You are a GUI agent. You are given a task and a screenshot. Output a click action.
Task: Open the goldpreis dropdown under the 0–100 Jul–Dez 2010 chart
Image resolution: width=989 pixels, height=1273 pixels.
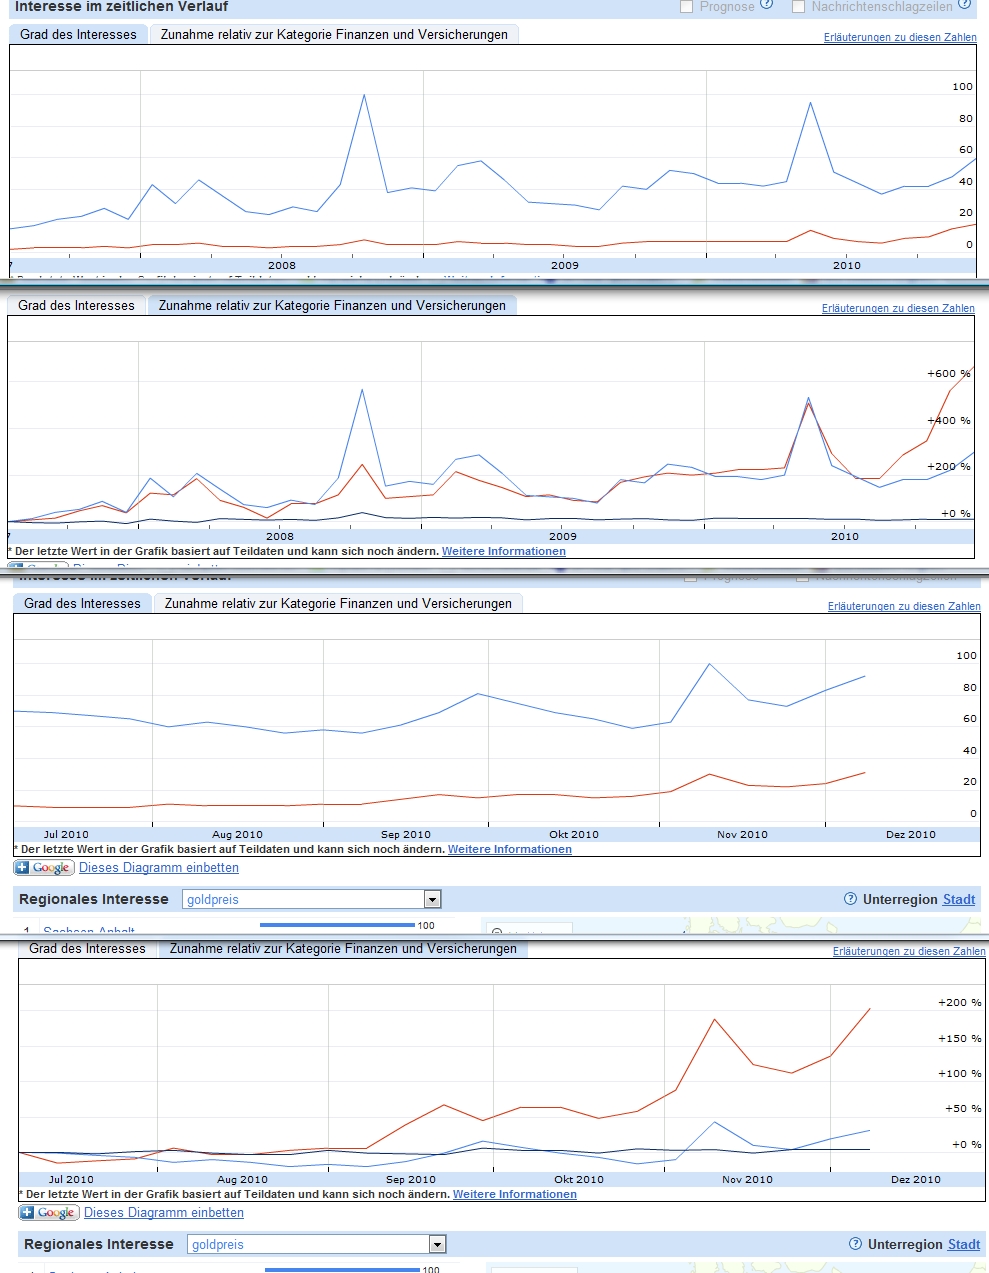pyautogui.click(x=432, y=899)
